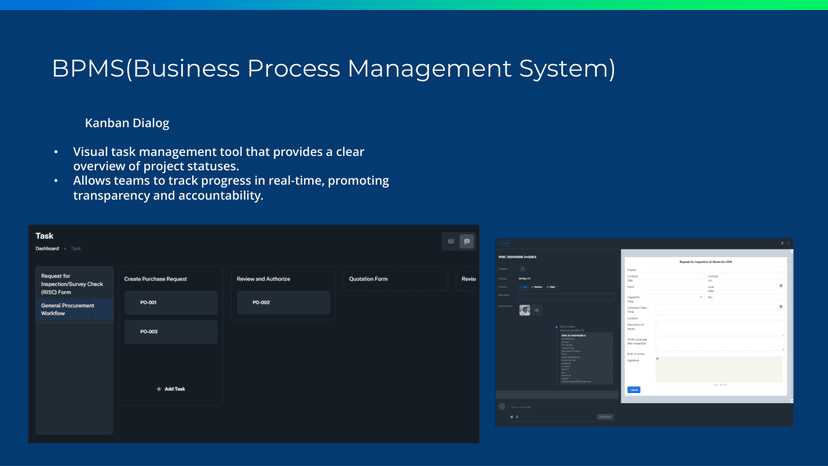Click the assignee add avatar icon

pyautogui.click(x=523, y=269)
